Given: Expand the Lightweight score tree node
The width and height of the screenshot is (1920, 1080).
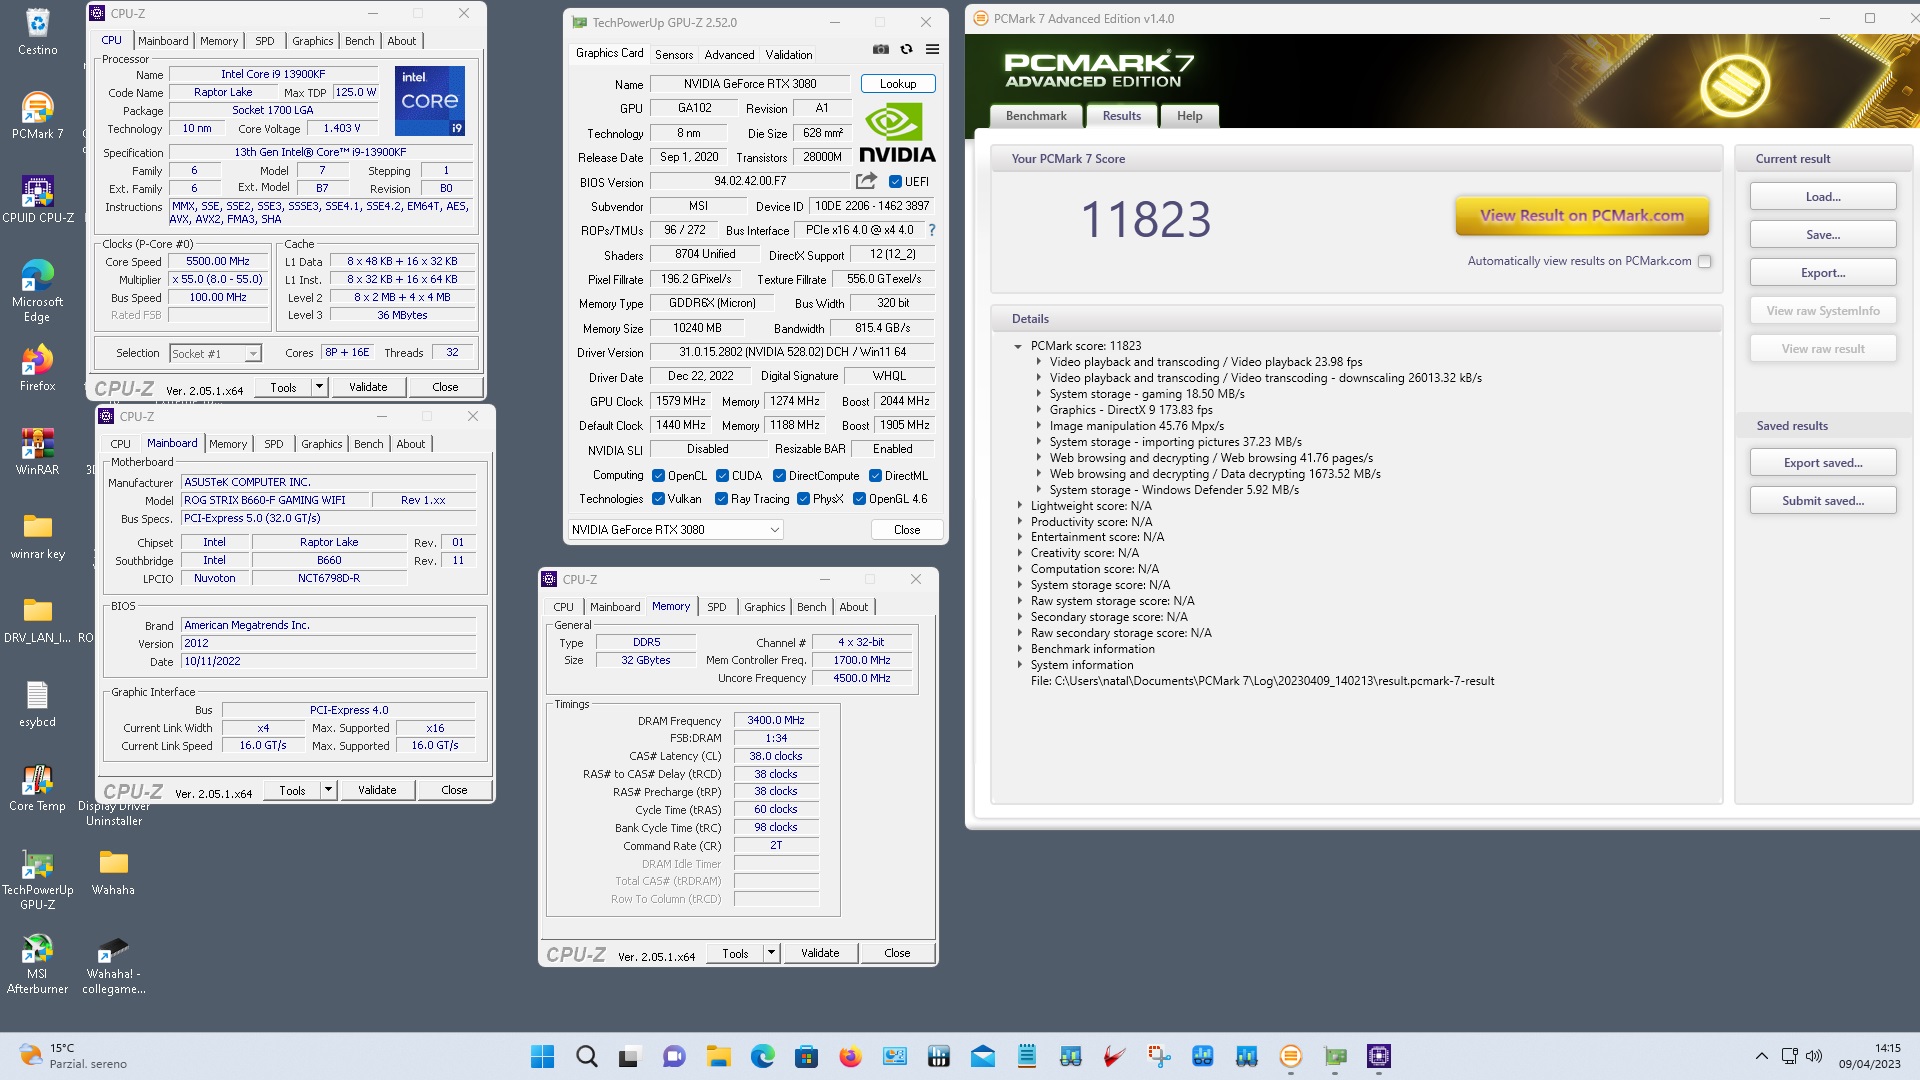Looking at the screenshot, I should (x=1020, y=506).
